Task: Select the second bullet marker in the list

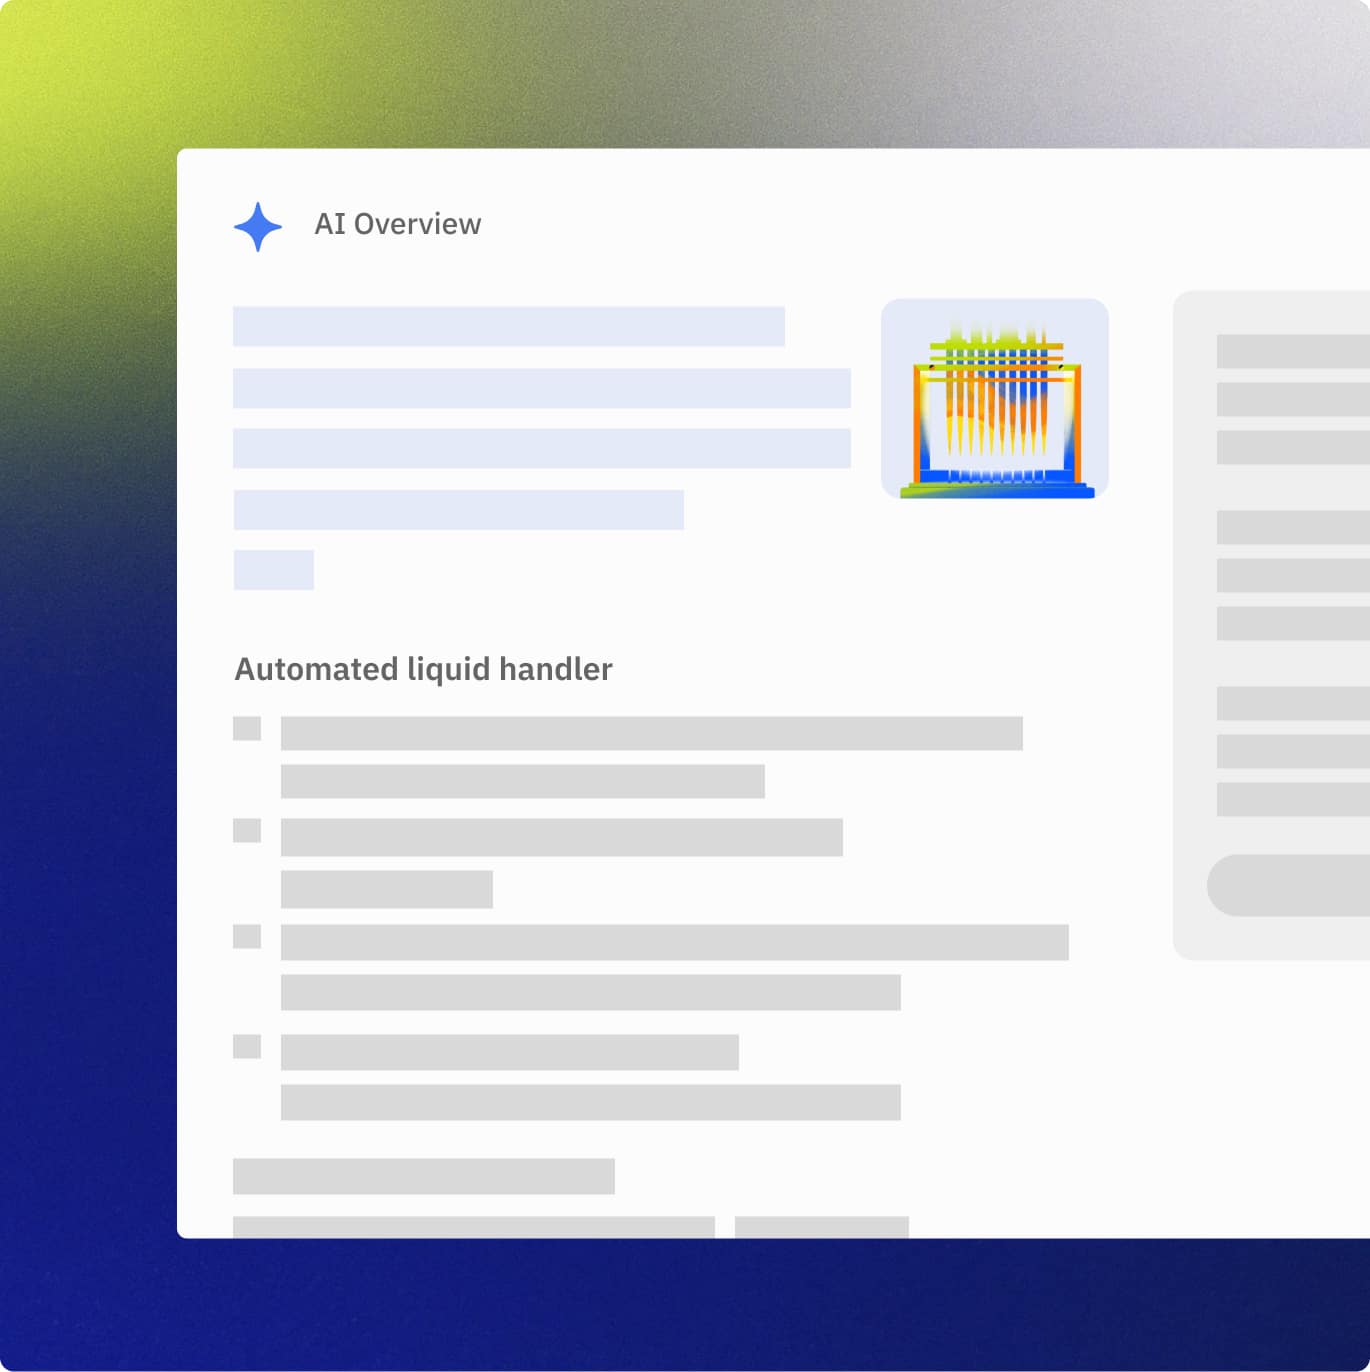Action: click(247, 830)
